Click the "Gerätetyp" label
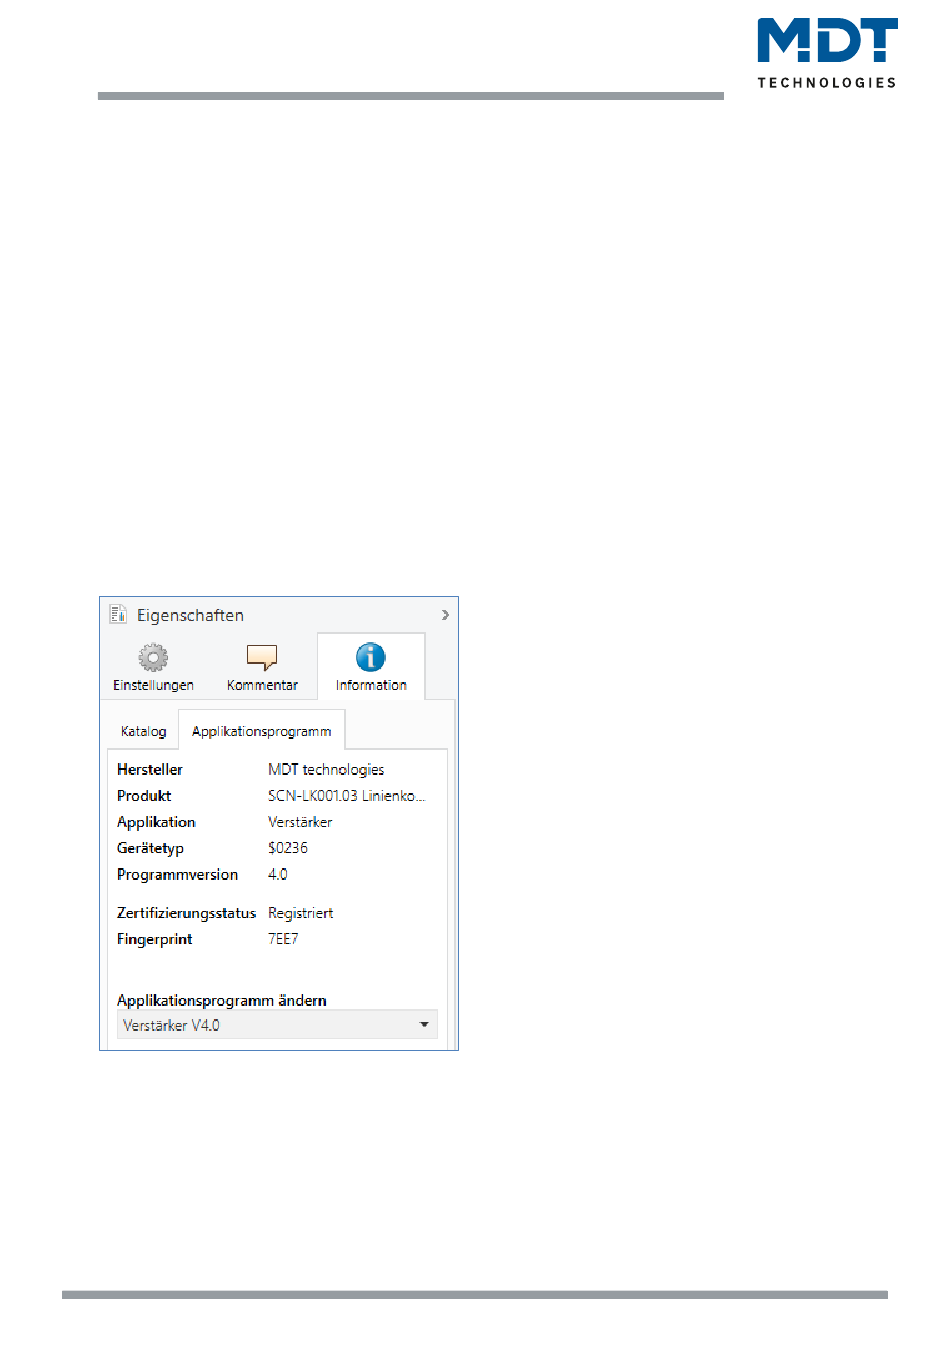The width and height of the screenshot is (950, 1359). click(150, 848)
